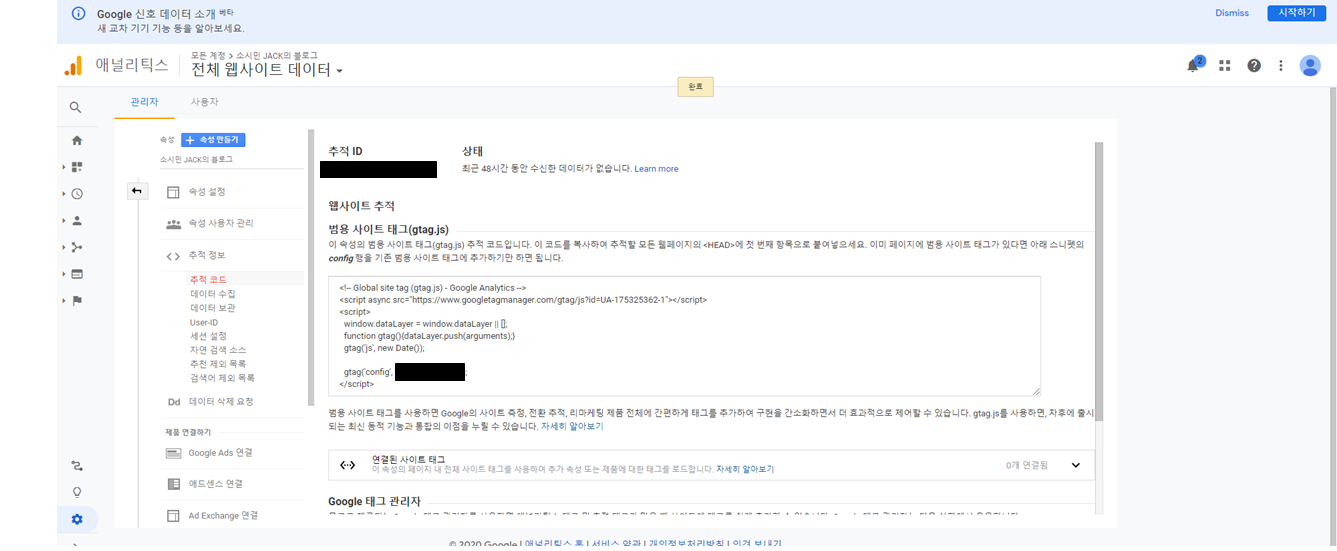
Task: Click the back arrow button in property column
Action: 137,191
